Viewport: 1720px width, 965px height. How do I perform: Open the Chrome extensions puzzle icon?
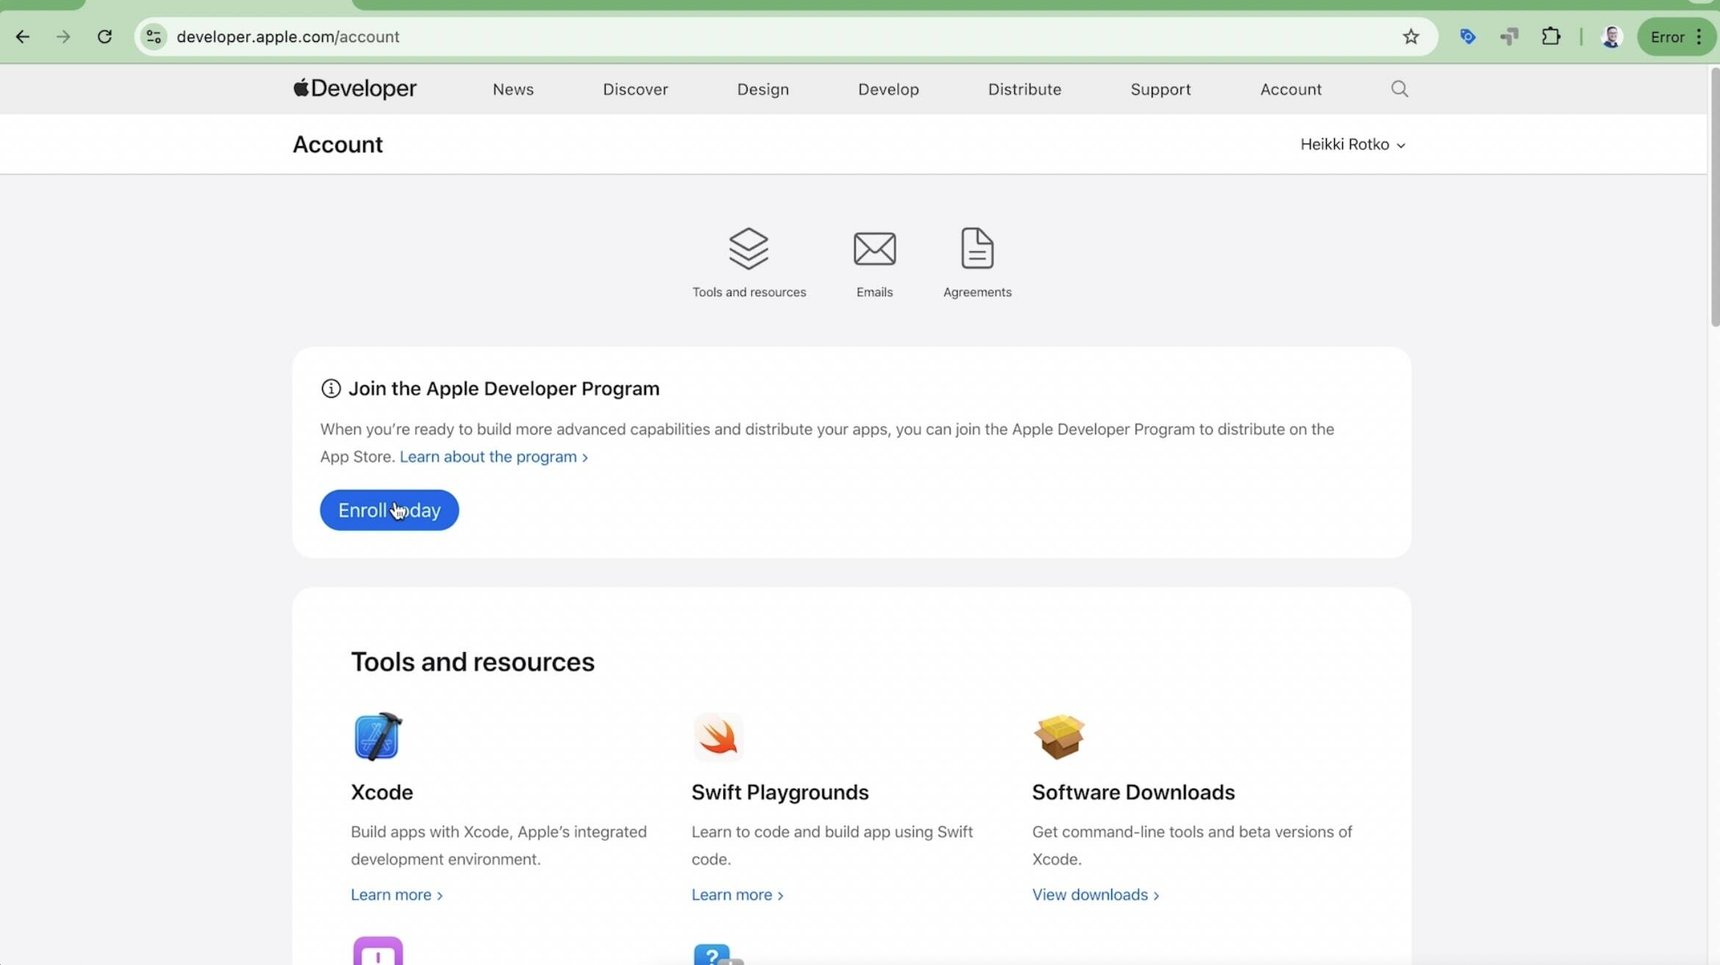[1551, 36]
